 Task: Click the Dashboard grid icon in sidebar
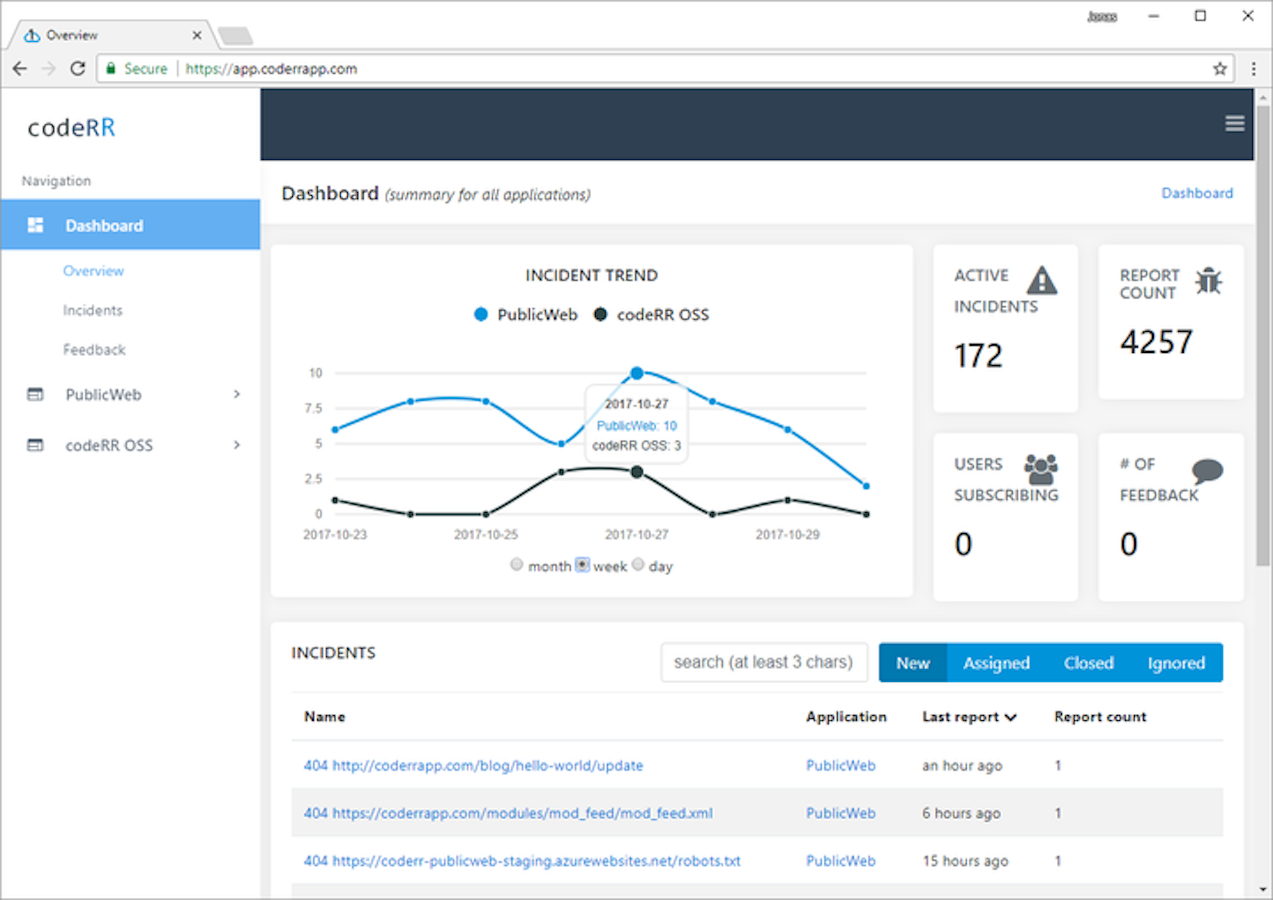pos(35,225)
